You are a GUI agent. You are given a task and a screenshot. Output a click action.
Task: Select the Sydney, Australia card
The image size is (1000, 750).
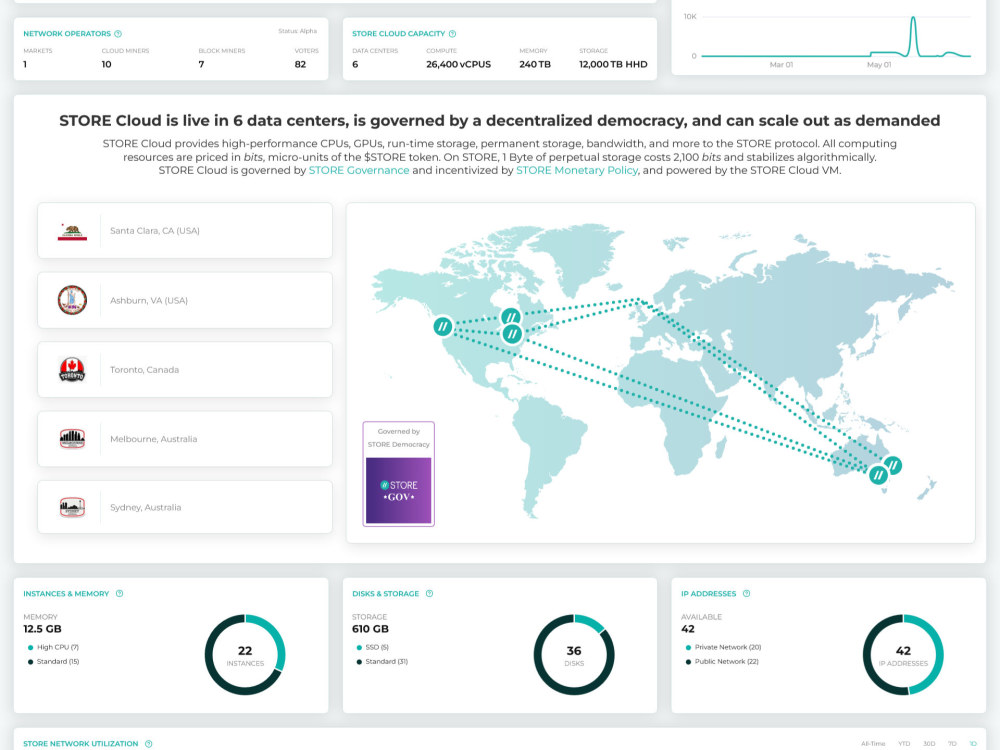[185, 507]
